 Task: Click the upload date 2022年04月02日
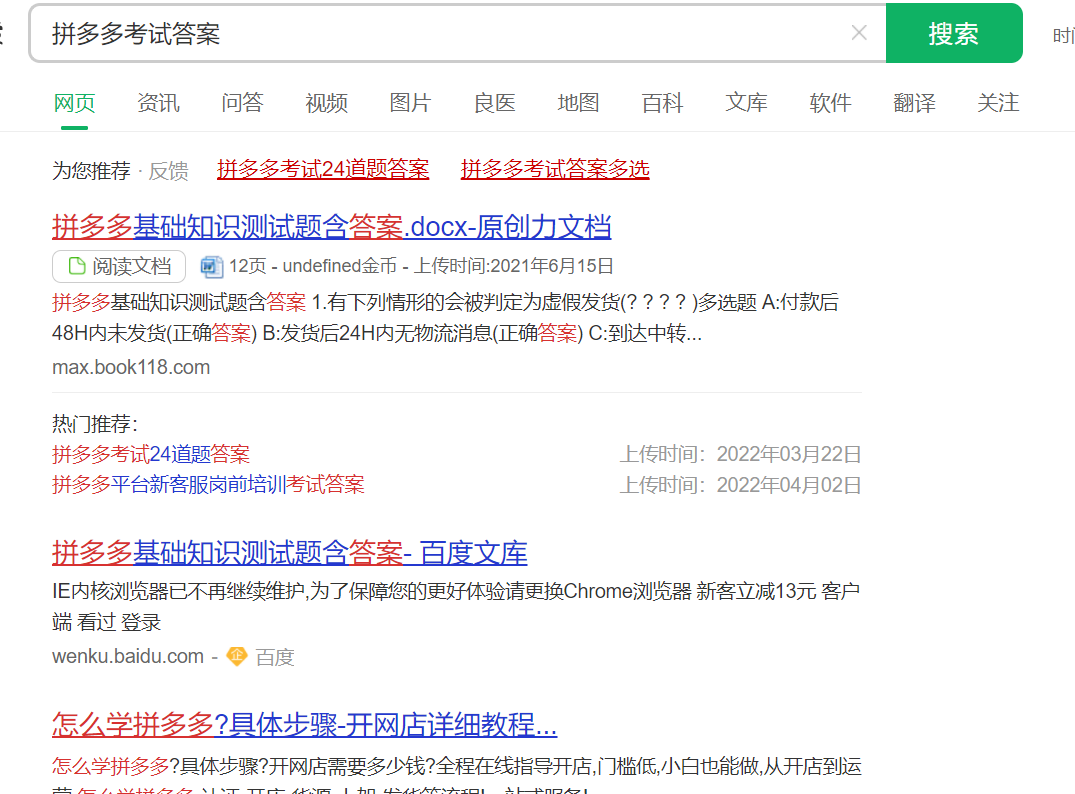[x=788, y=485]
